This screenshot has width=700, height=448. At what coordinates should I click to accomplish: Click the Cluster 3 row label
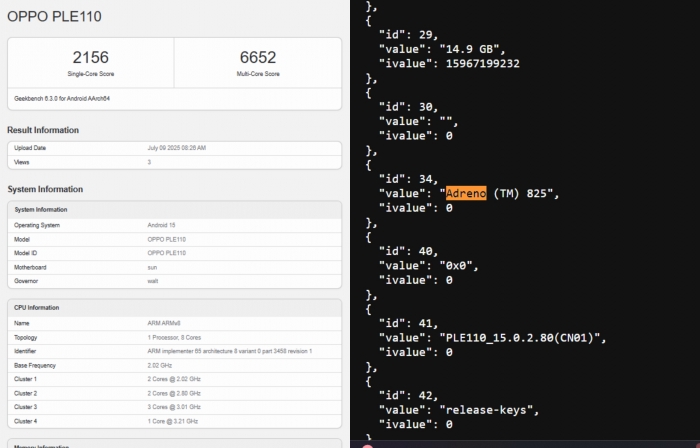[x=25, y=407]
